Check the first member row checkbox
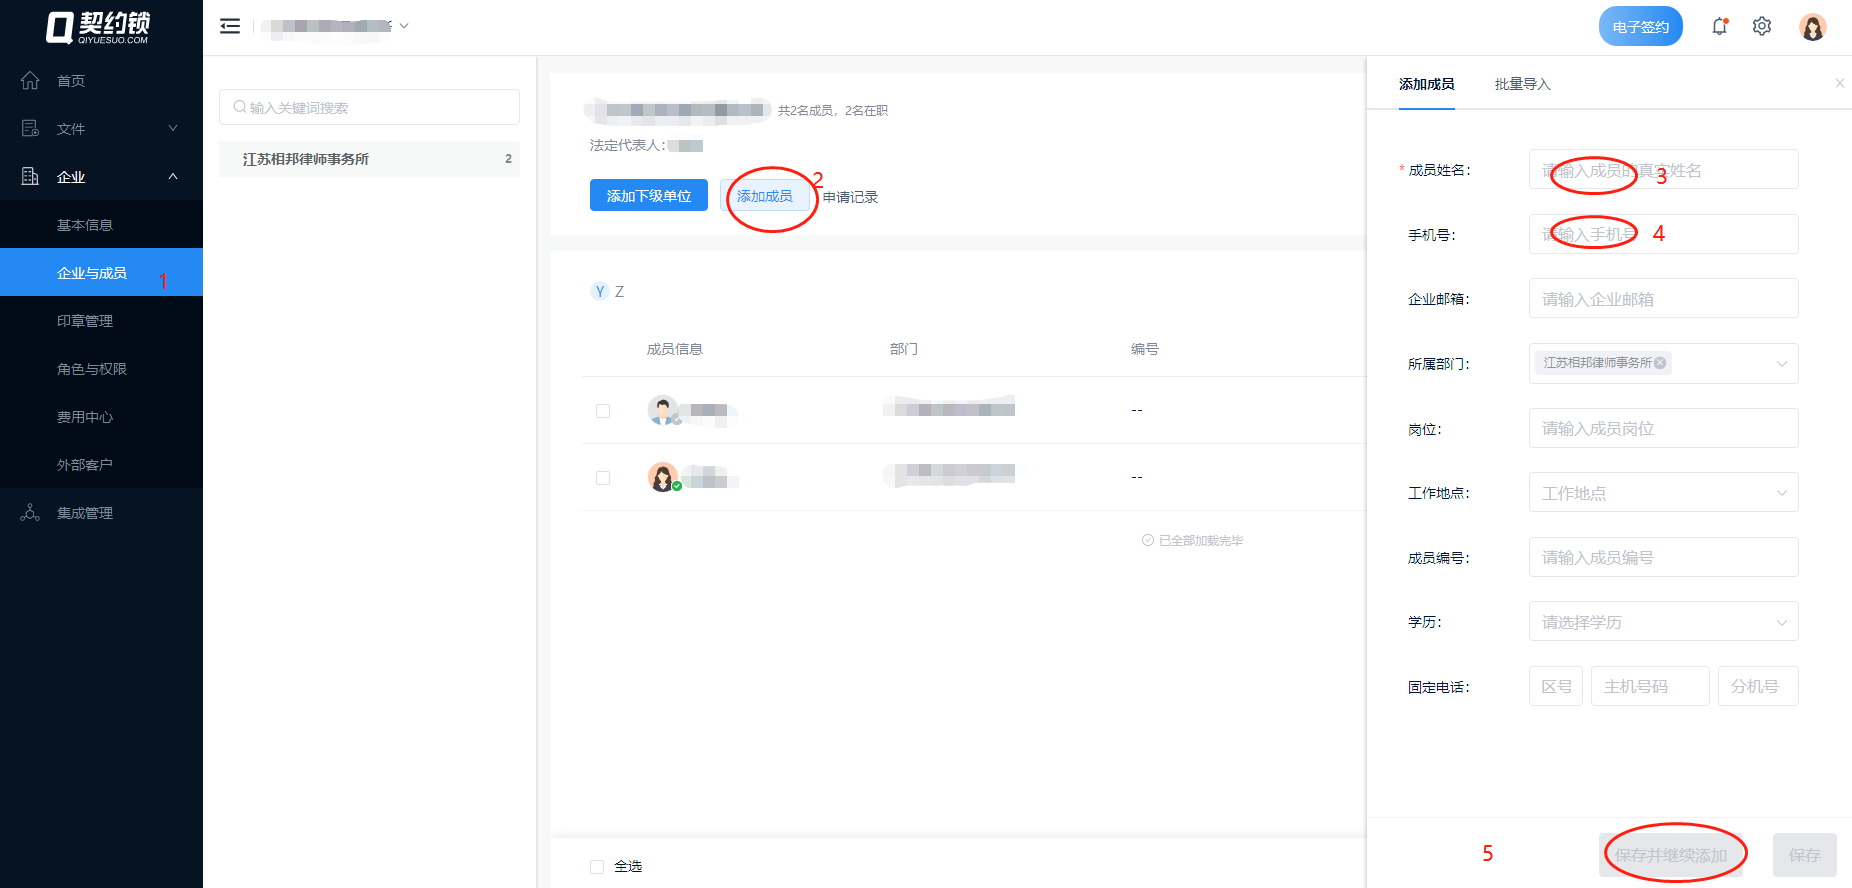Screen dimensions: 1852x888 click(x=603, y=411)
